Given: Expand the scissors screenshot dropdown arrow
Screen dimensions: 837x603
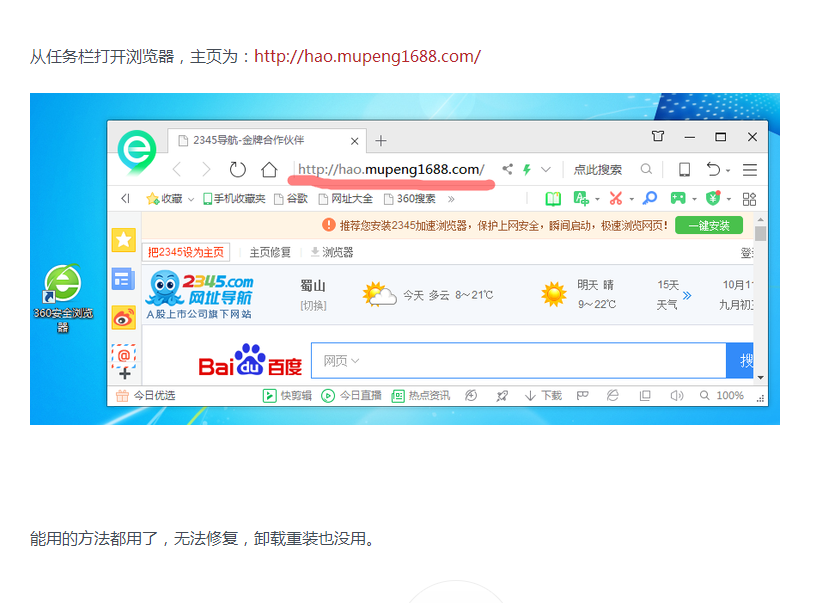Looking at the screenshot, I should tap(631, 200).
